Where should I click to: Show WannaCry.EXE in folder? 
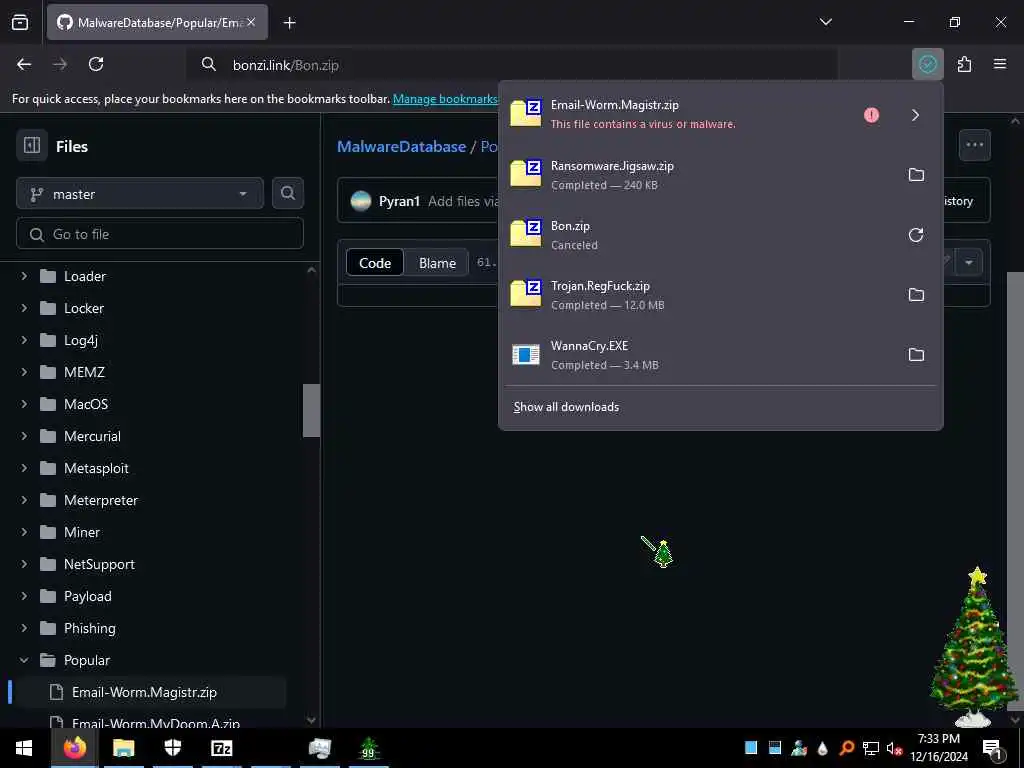point(916,355)
